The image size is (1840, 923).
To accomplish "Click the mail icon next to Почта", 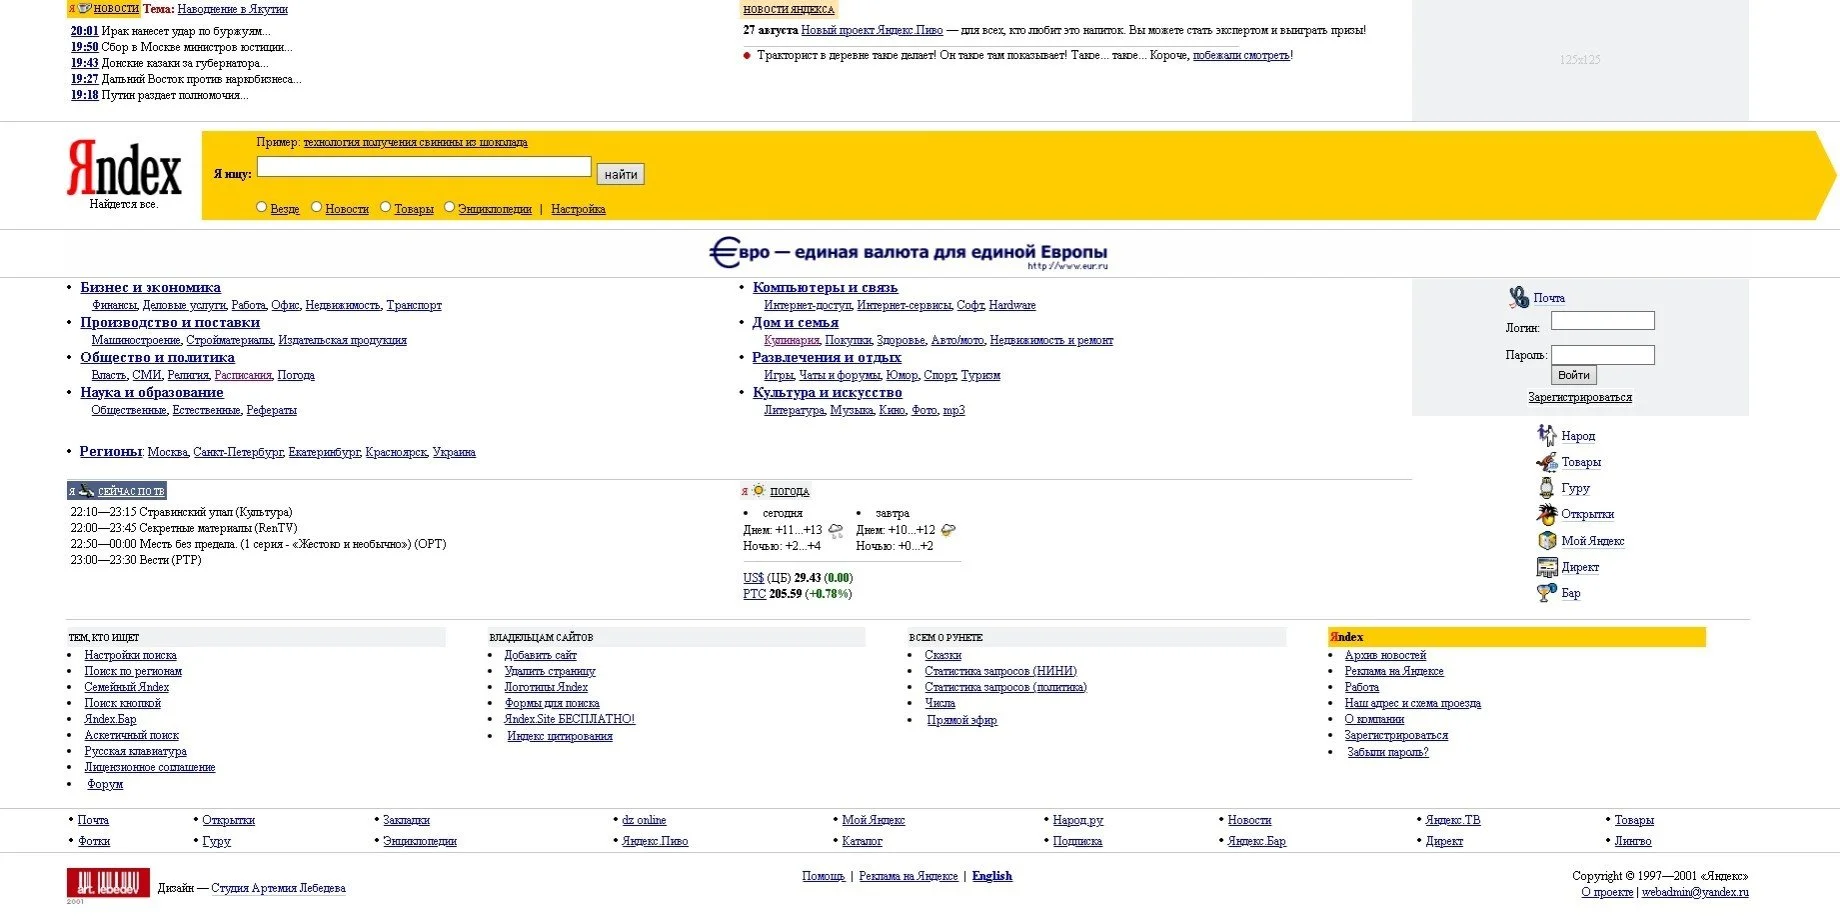I will pos(1518,297).
